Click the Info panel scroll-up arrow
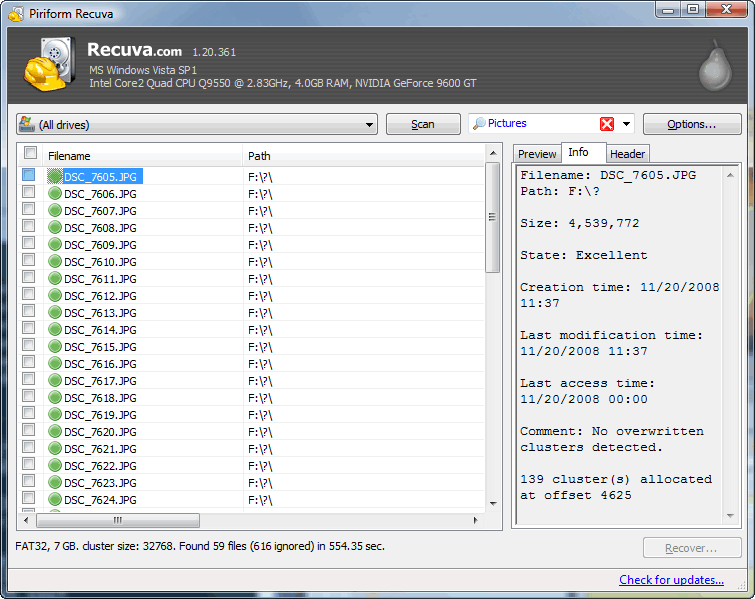755x599 pixels. (x=730, y=175)
